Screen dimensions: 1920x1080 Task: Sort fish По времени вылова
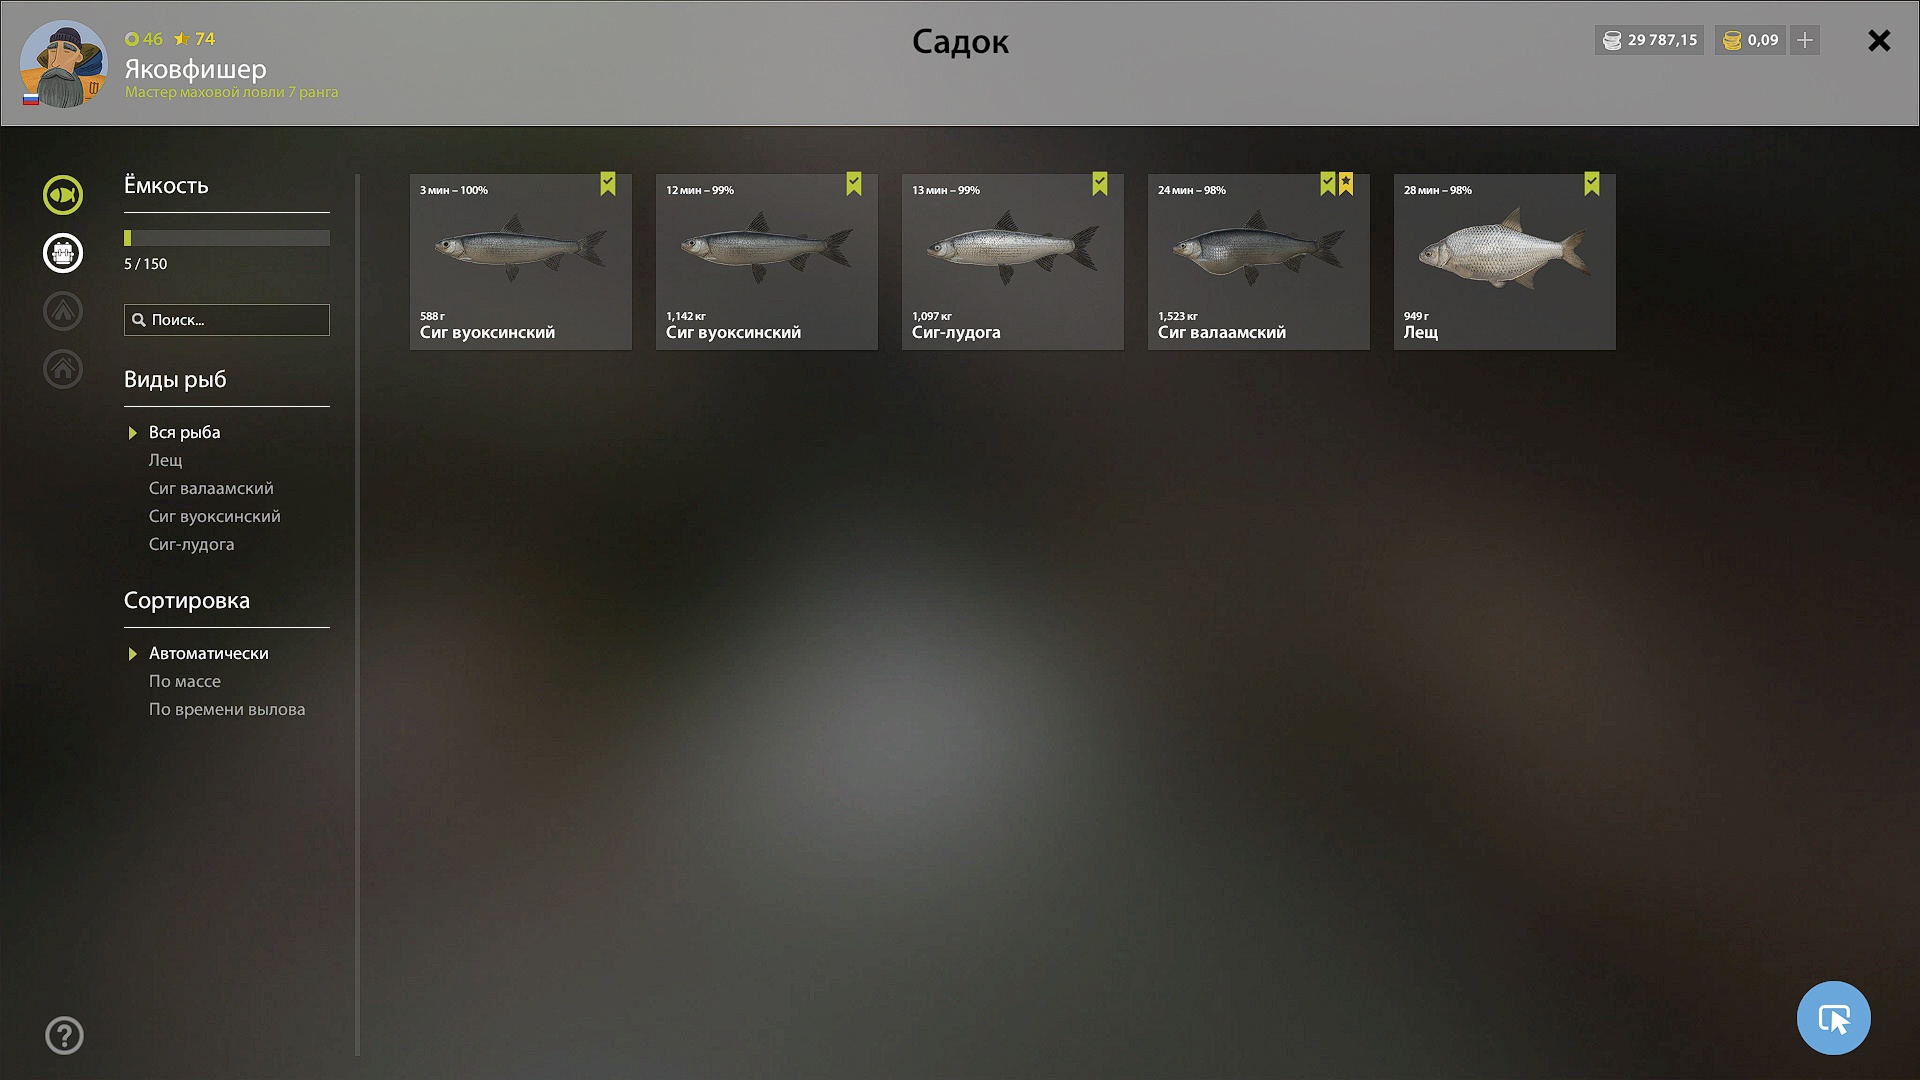coord(227,709)
